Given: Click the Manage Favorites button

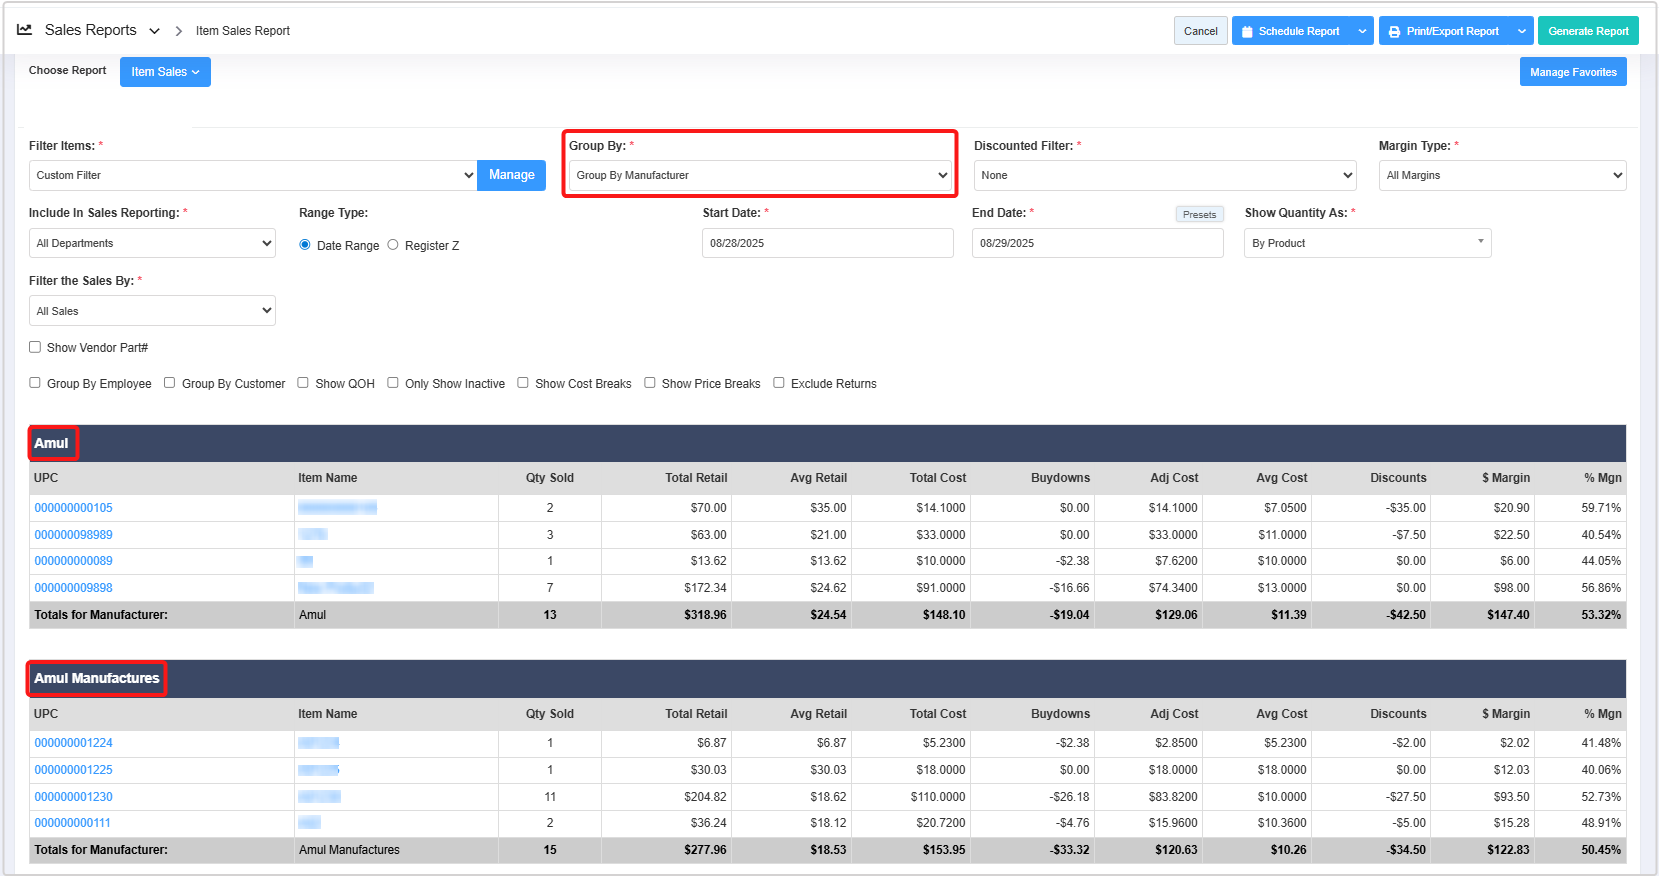Looking at the screenshot, I should [1572, 72].
